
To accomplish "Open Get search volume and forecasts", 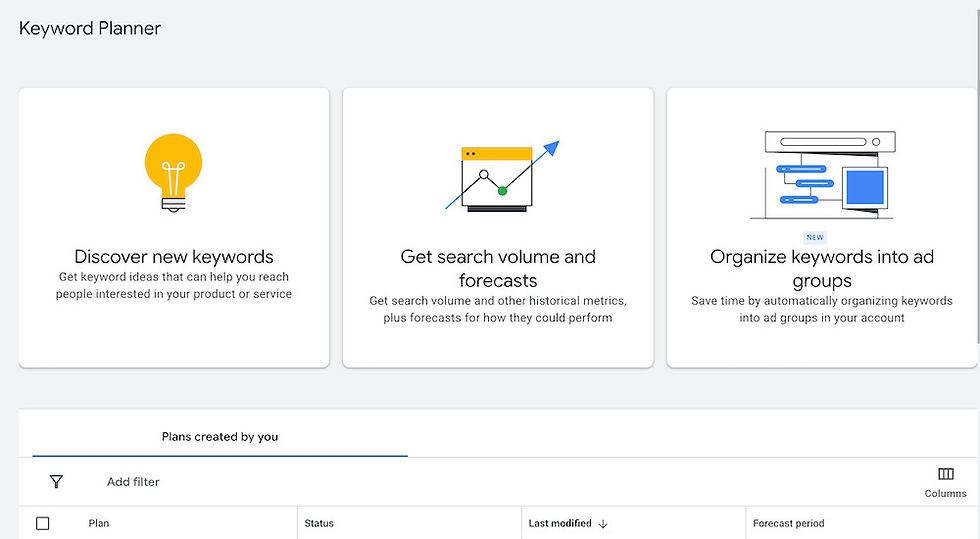I will [498, 228].
